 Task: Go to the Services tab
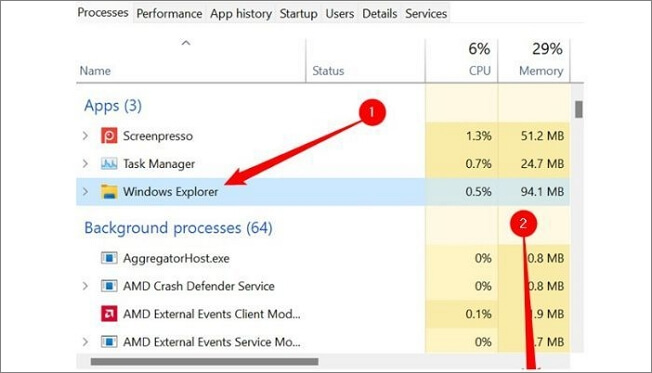[x=426, y=14]
